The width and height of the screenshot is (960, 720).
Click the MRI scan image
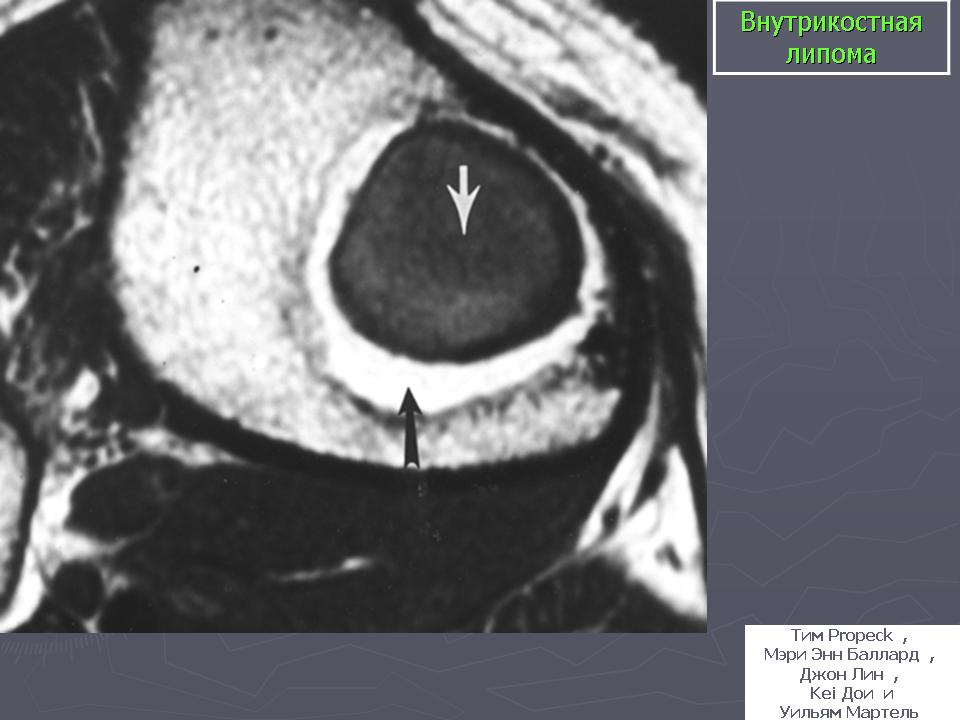353,316
